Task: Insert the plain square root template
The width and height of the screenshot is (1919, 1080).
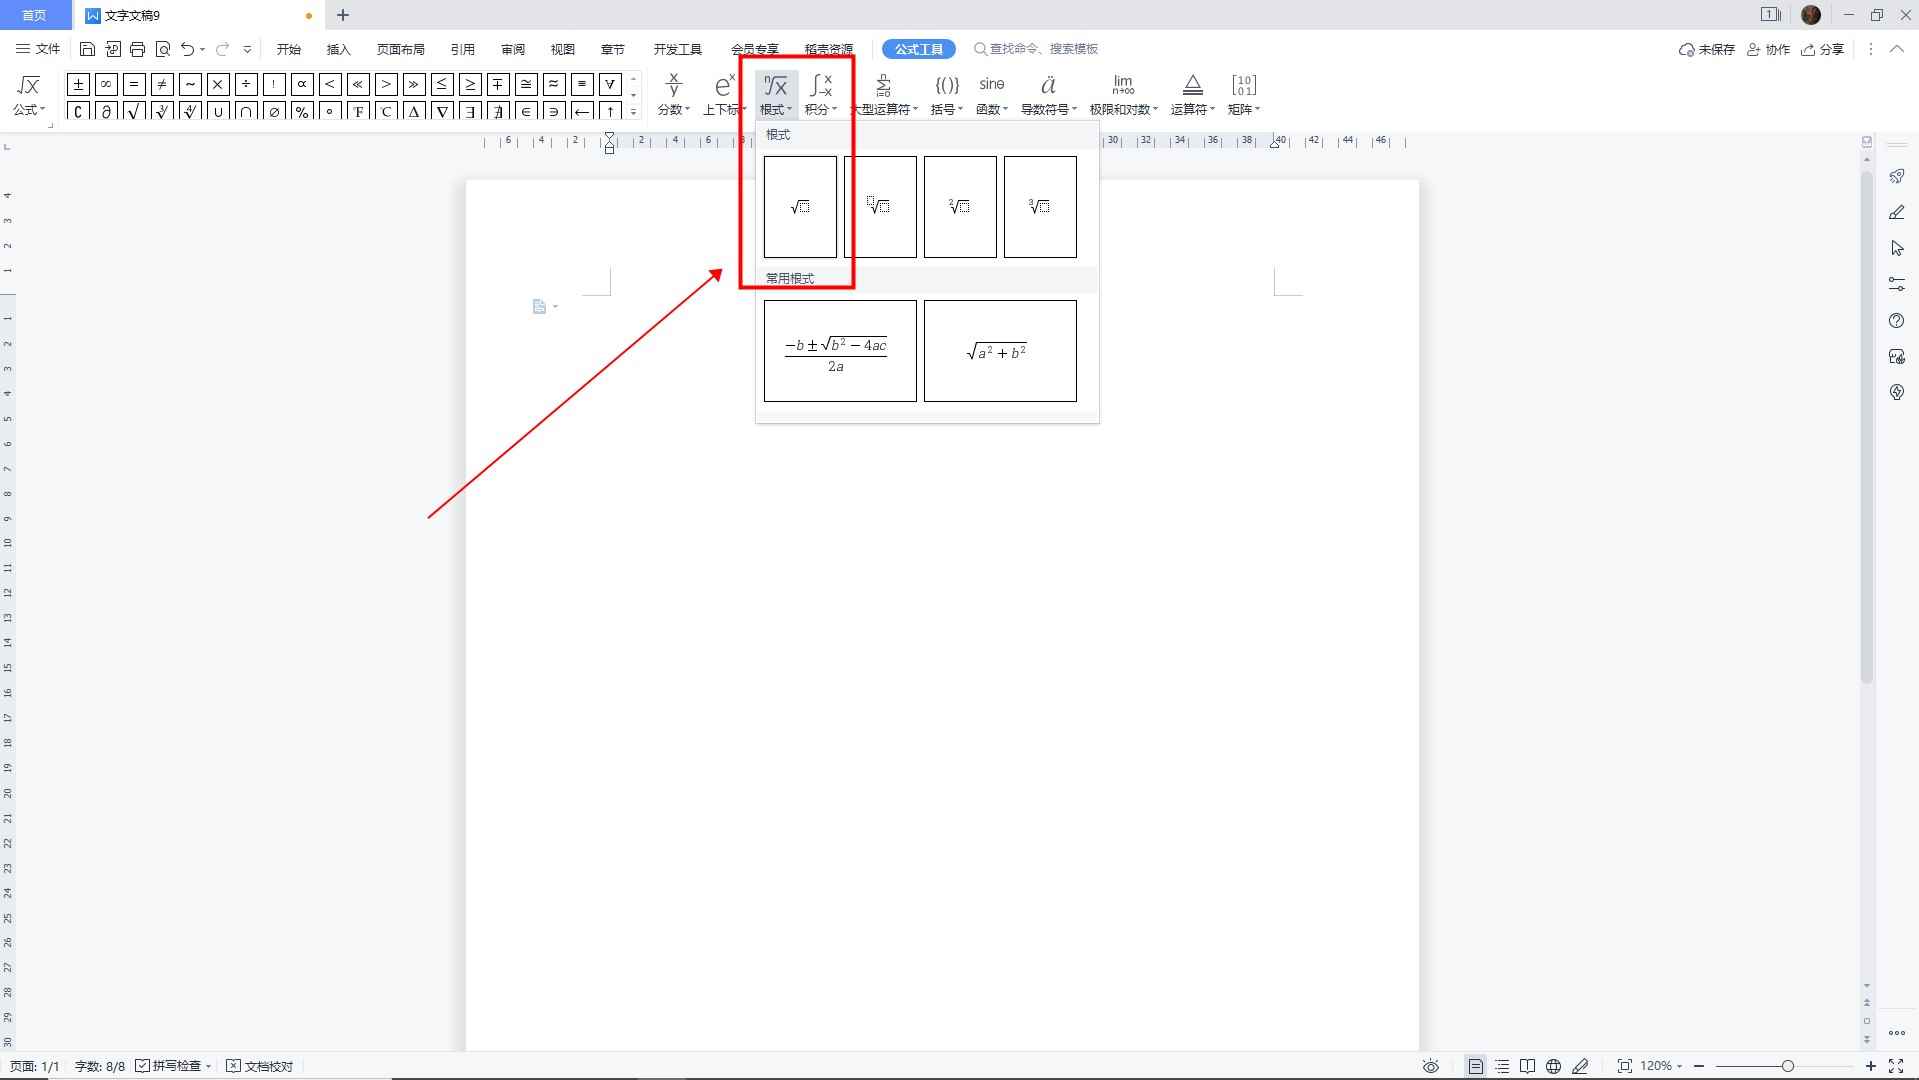Action: 800,207
